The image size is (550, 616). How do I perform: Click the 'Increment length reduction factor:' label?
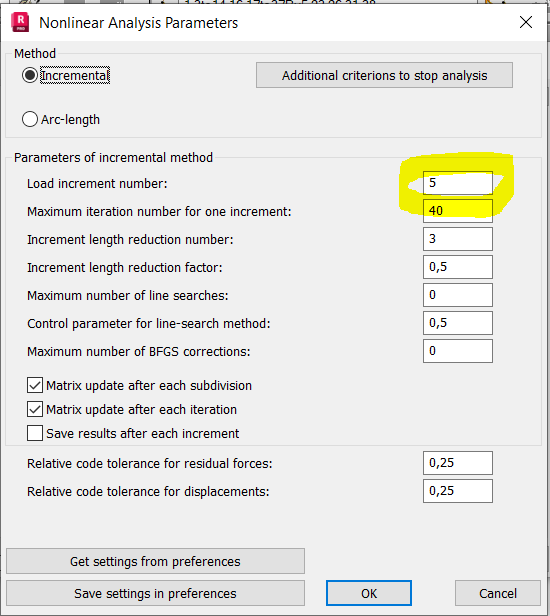pyautogui.click(x=125, y=268)
